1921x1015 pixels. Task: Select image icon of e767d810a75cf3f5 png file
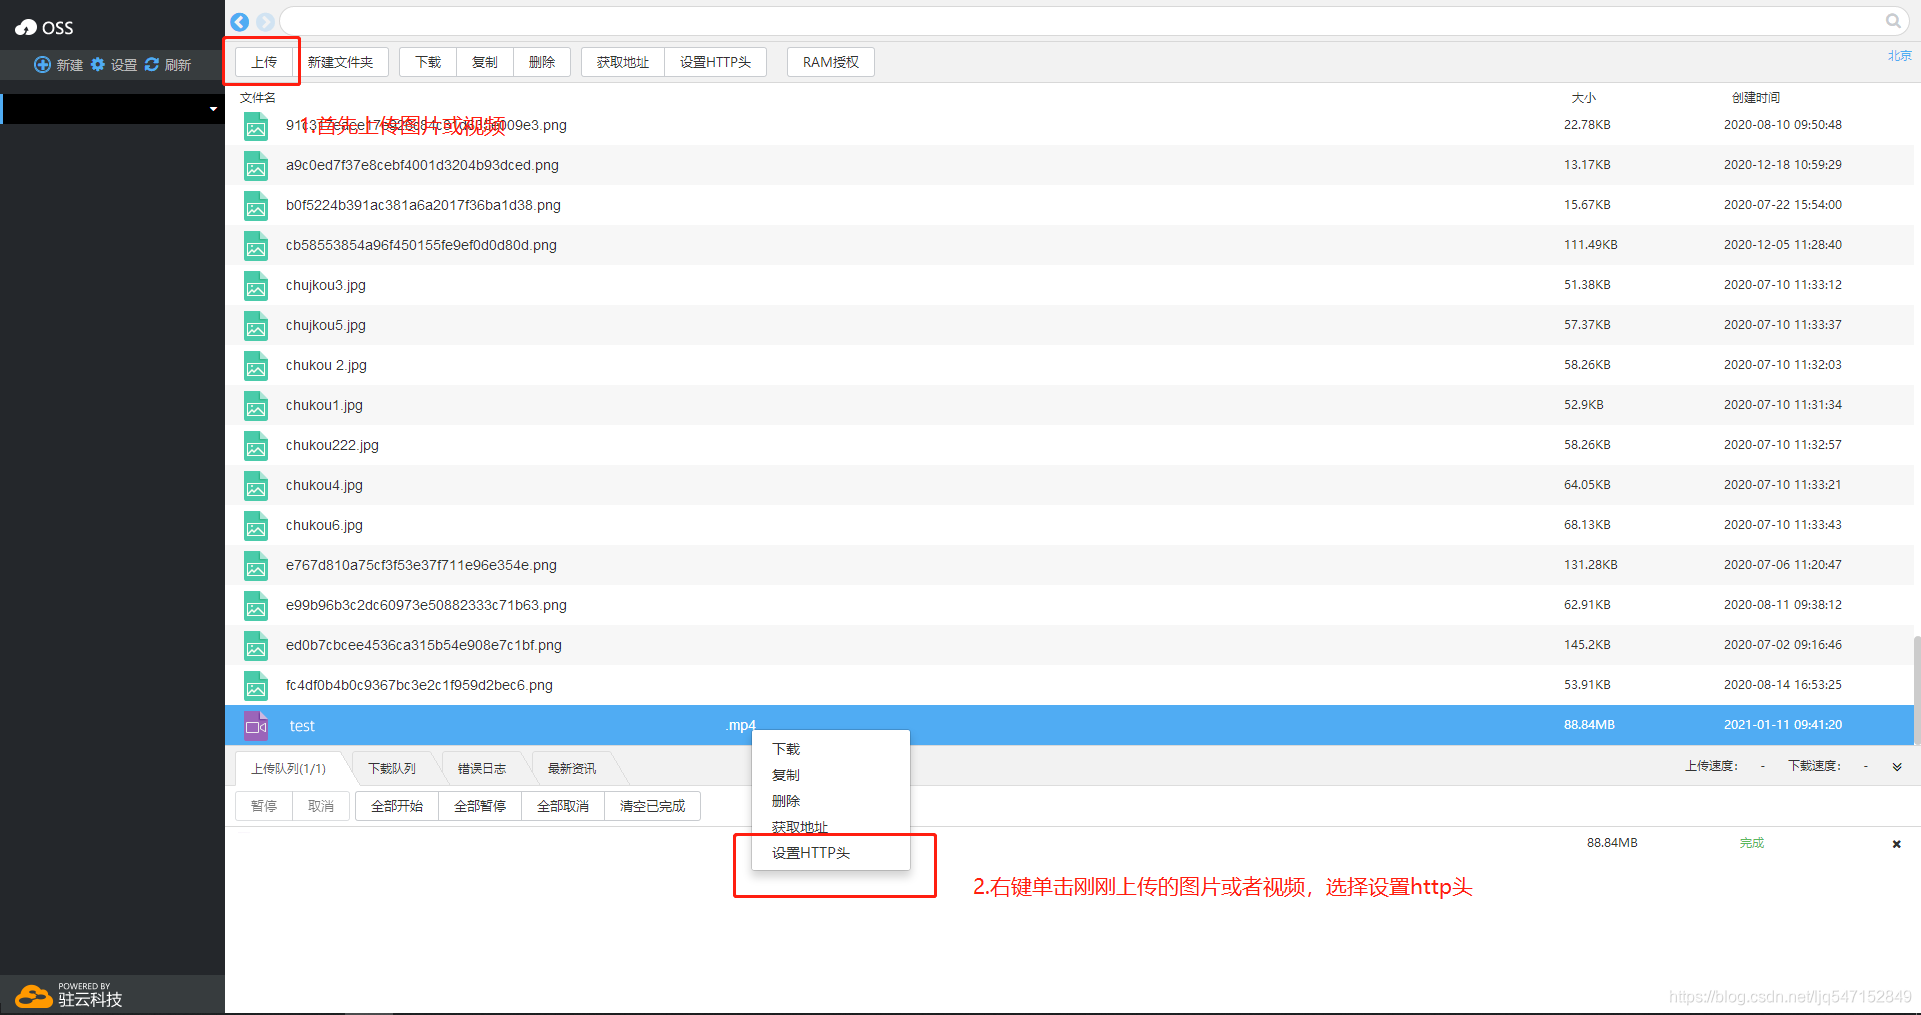pyautogui.click(x=256, y=566)
